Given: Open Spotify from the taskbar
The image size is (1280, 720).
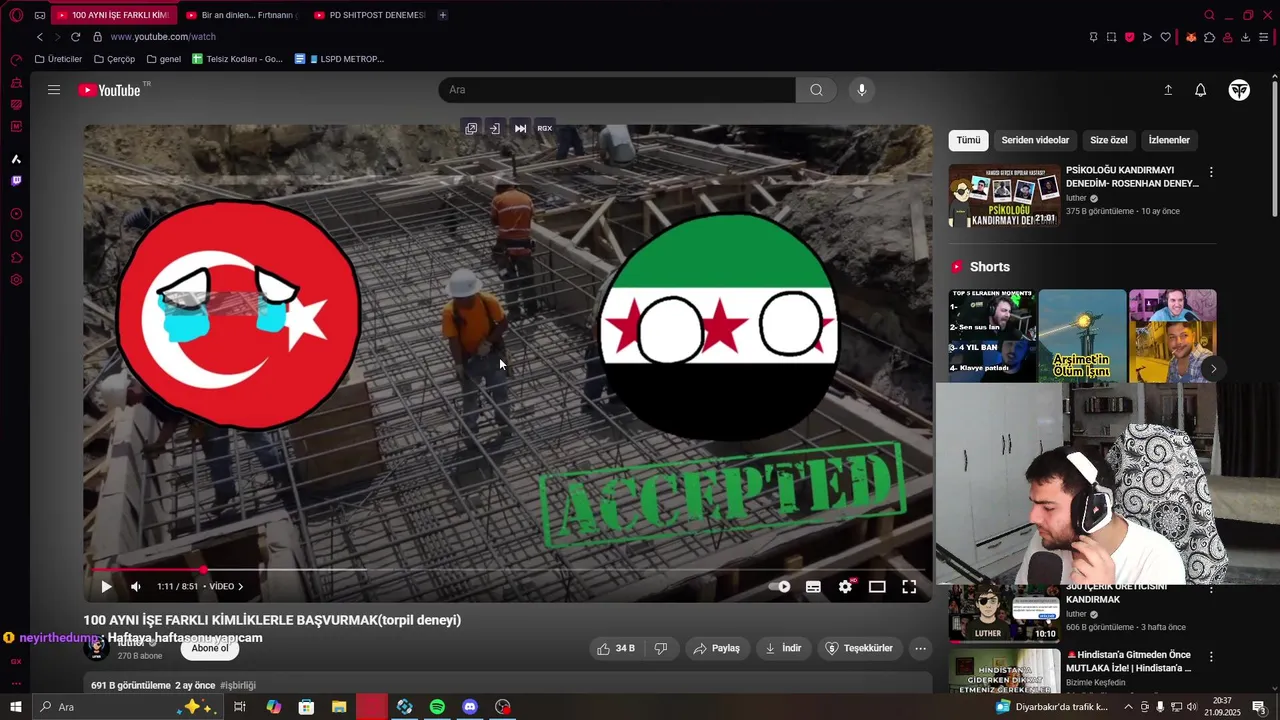Looking at the screenshot, I should [437, 707].
